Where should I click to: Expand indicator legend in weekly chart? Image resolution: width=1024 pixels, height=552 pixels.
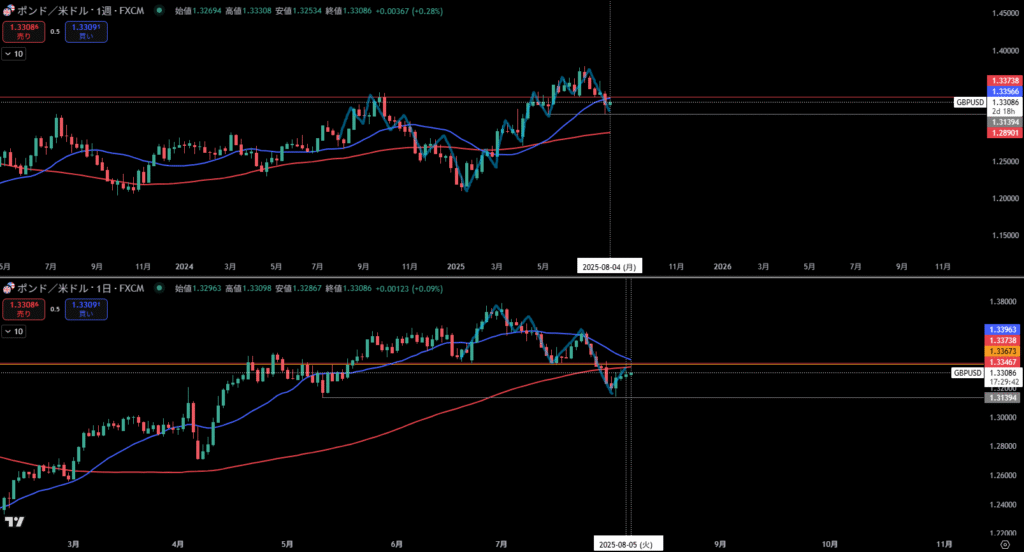[14, 54]
